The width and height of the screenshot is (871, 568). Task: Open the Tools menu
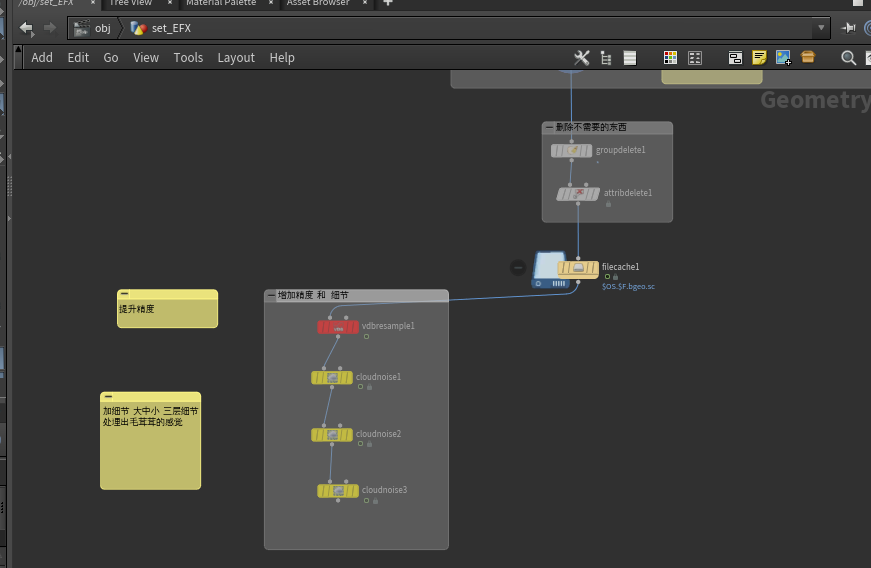tap(188, 58)
